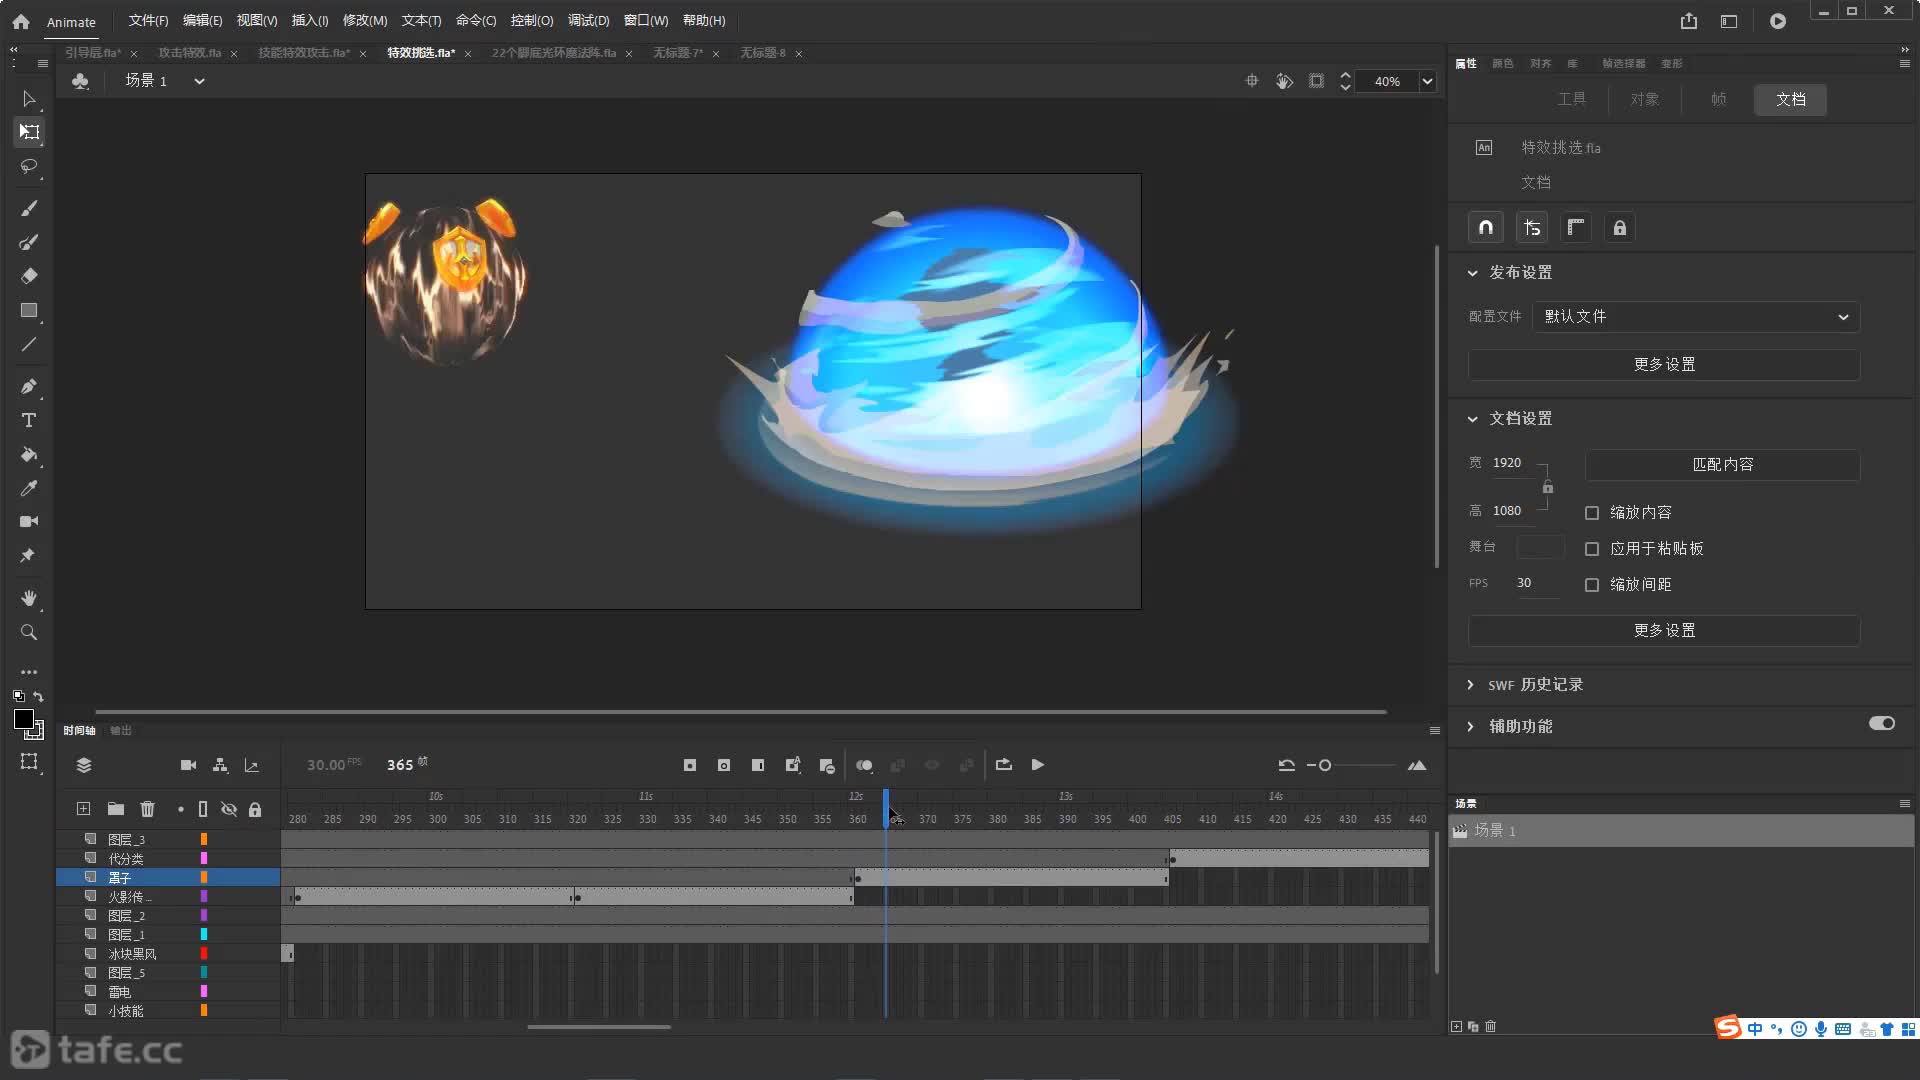Toggle hide all layers eye icon
The image size is (1920, 1080).
tap(229, 809)
